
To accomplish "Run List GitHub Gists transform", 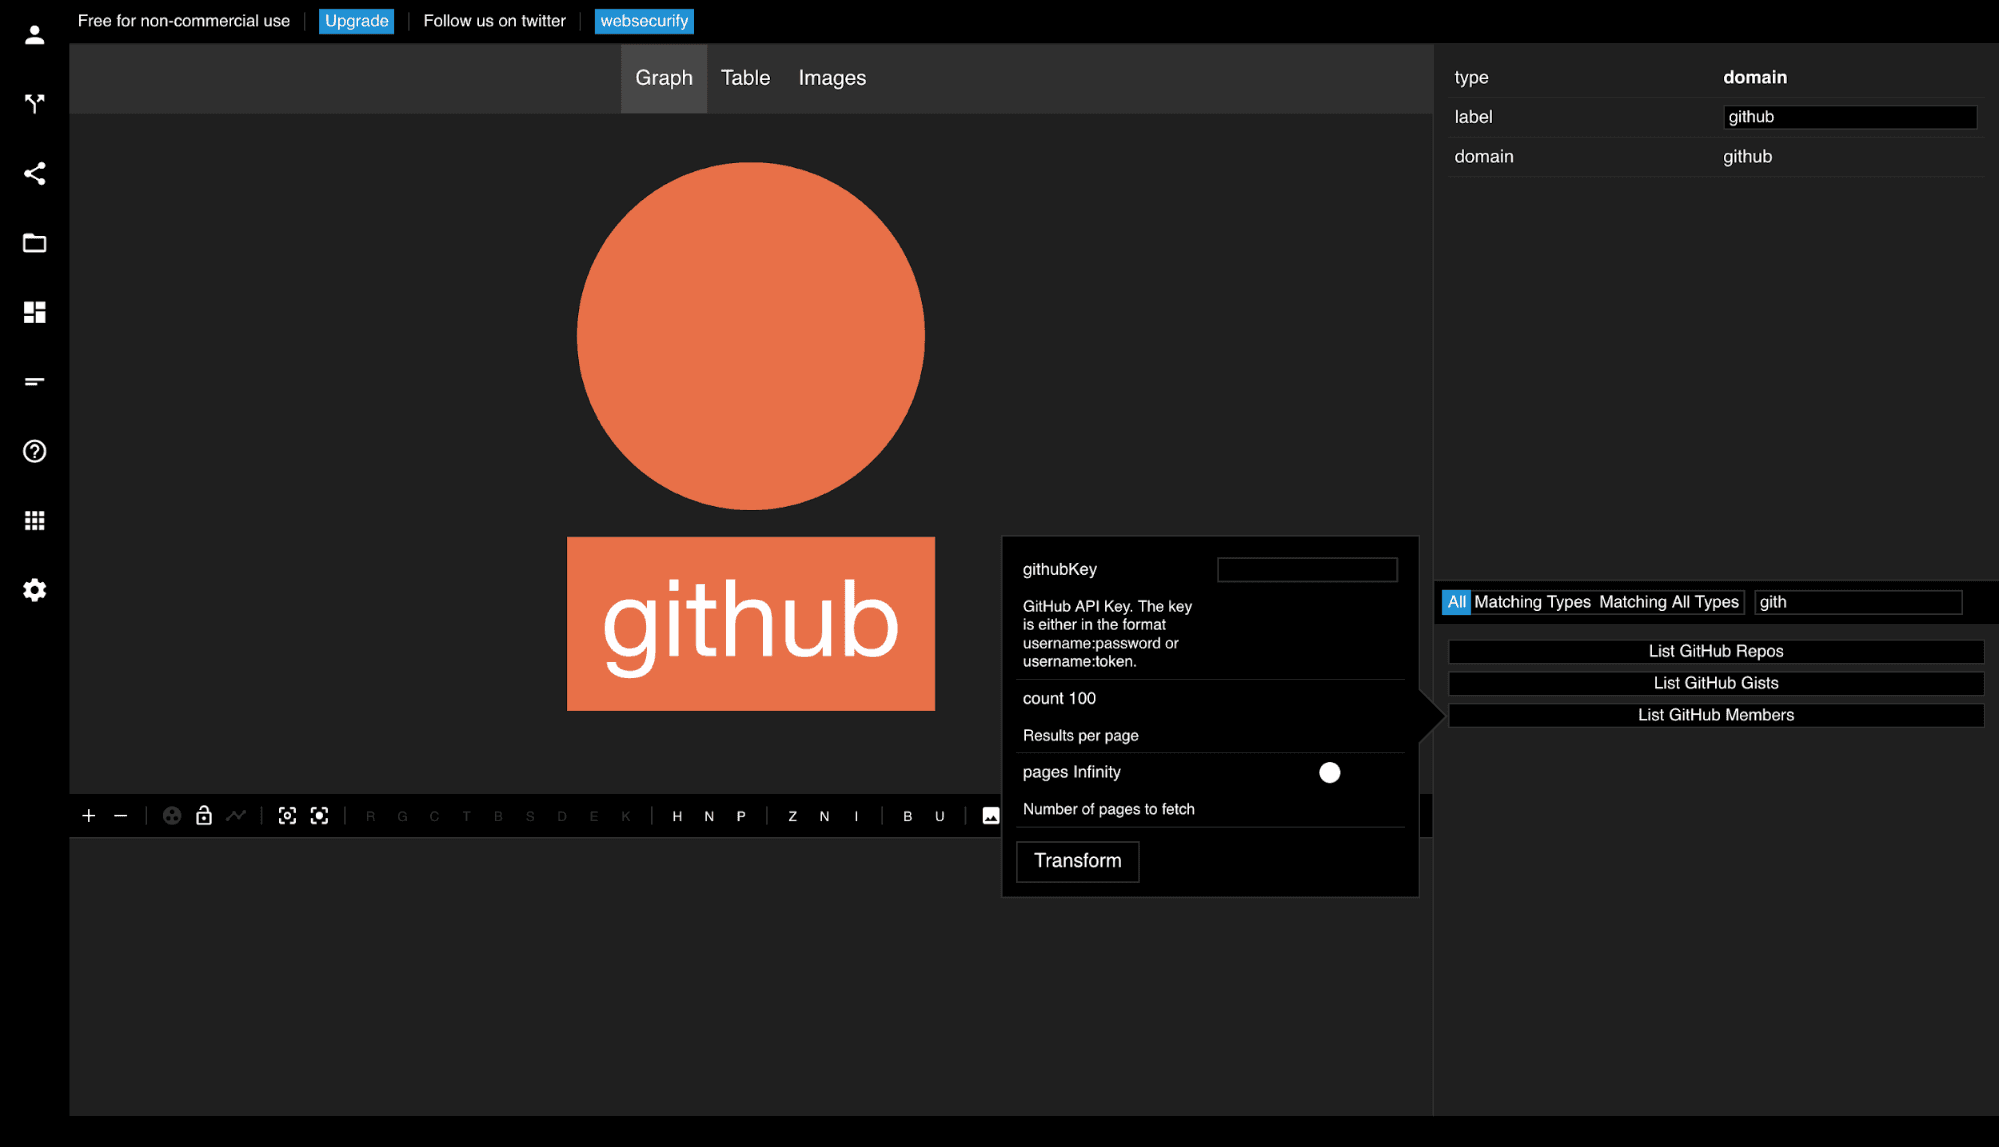I will [x=1715, y=683].
